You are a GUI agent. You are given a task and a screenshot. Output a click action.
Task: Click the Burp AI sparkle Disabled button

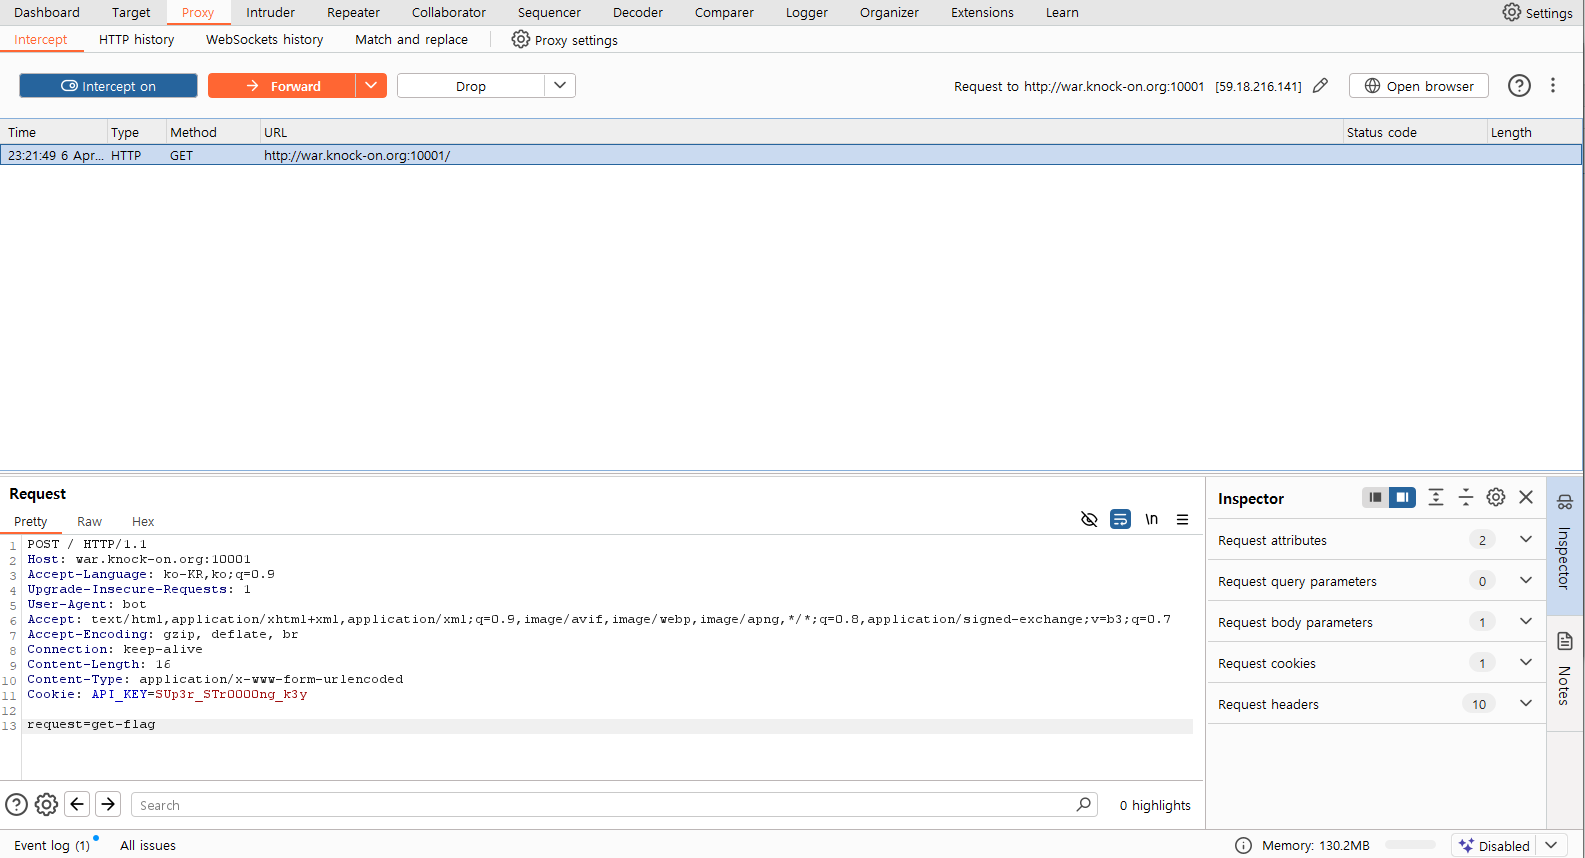coord(1494,845)
